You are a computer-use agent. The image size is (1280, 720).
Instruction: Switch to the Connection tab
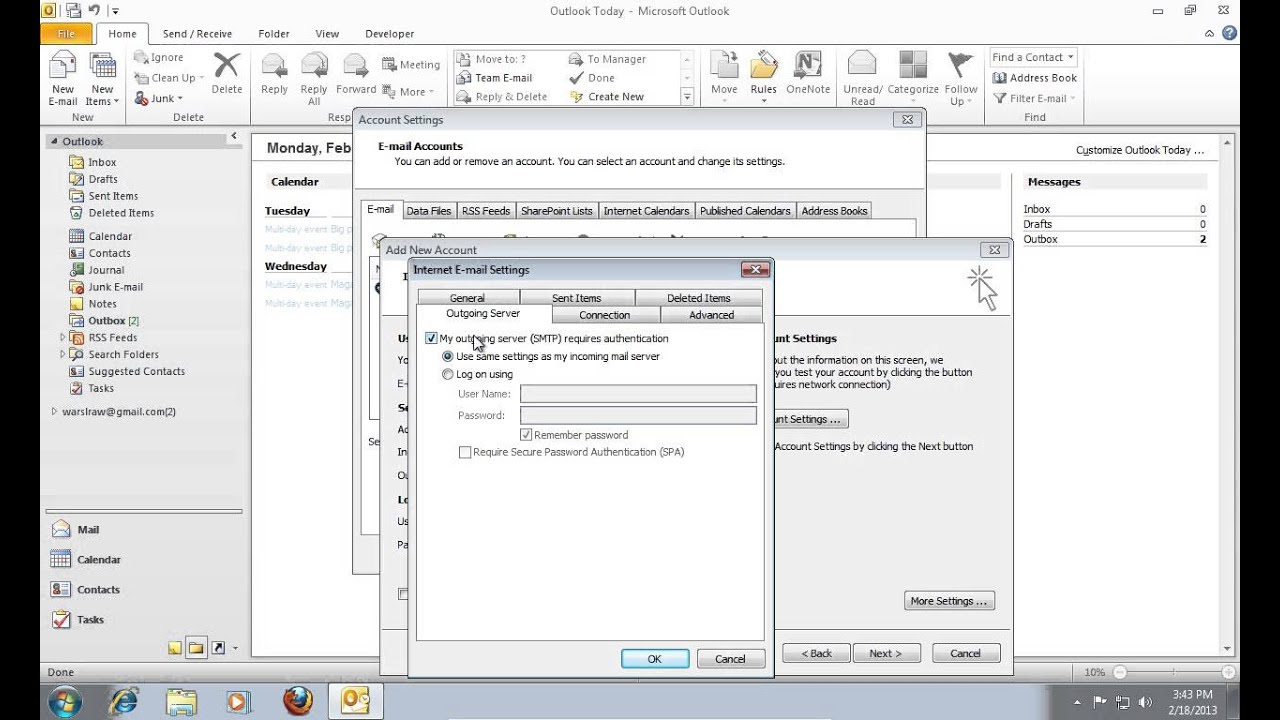605,315
